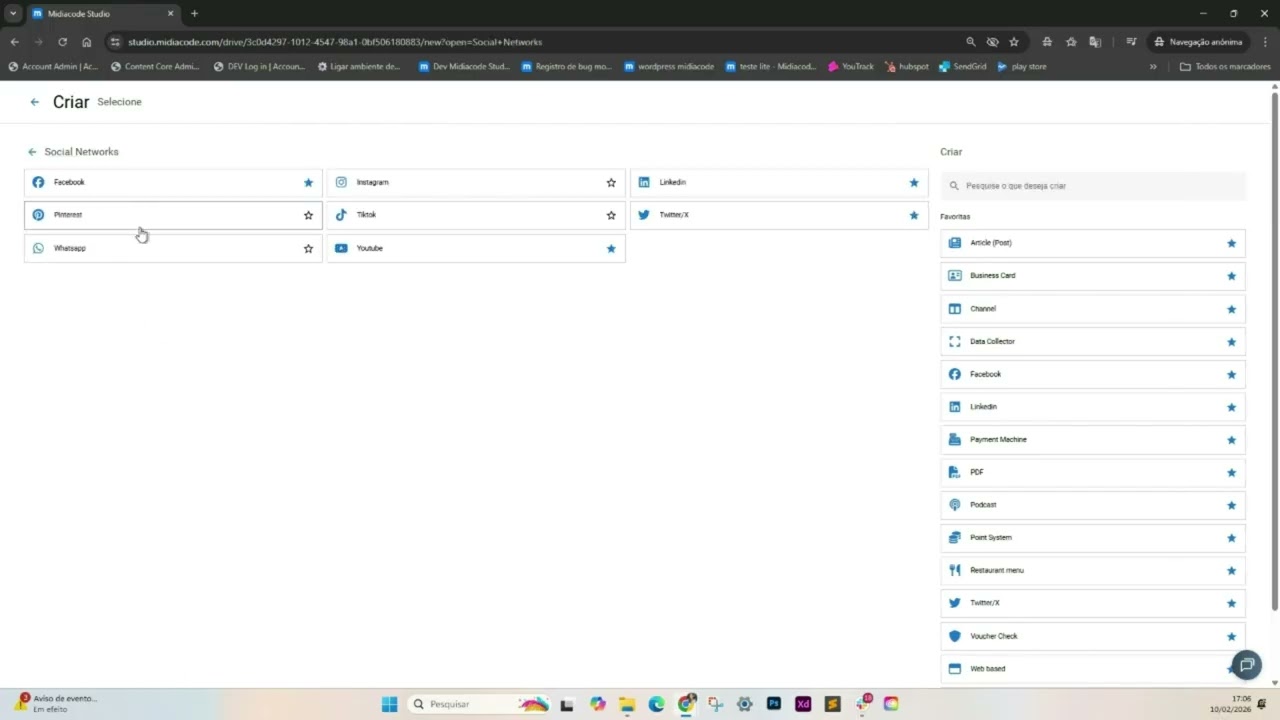Open Photoshop from the taskbar
Image resolution: width=1280 pixels, height=720 pixels.
773,704
